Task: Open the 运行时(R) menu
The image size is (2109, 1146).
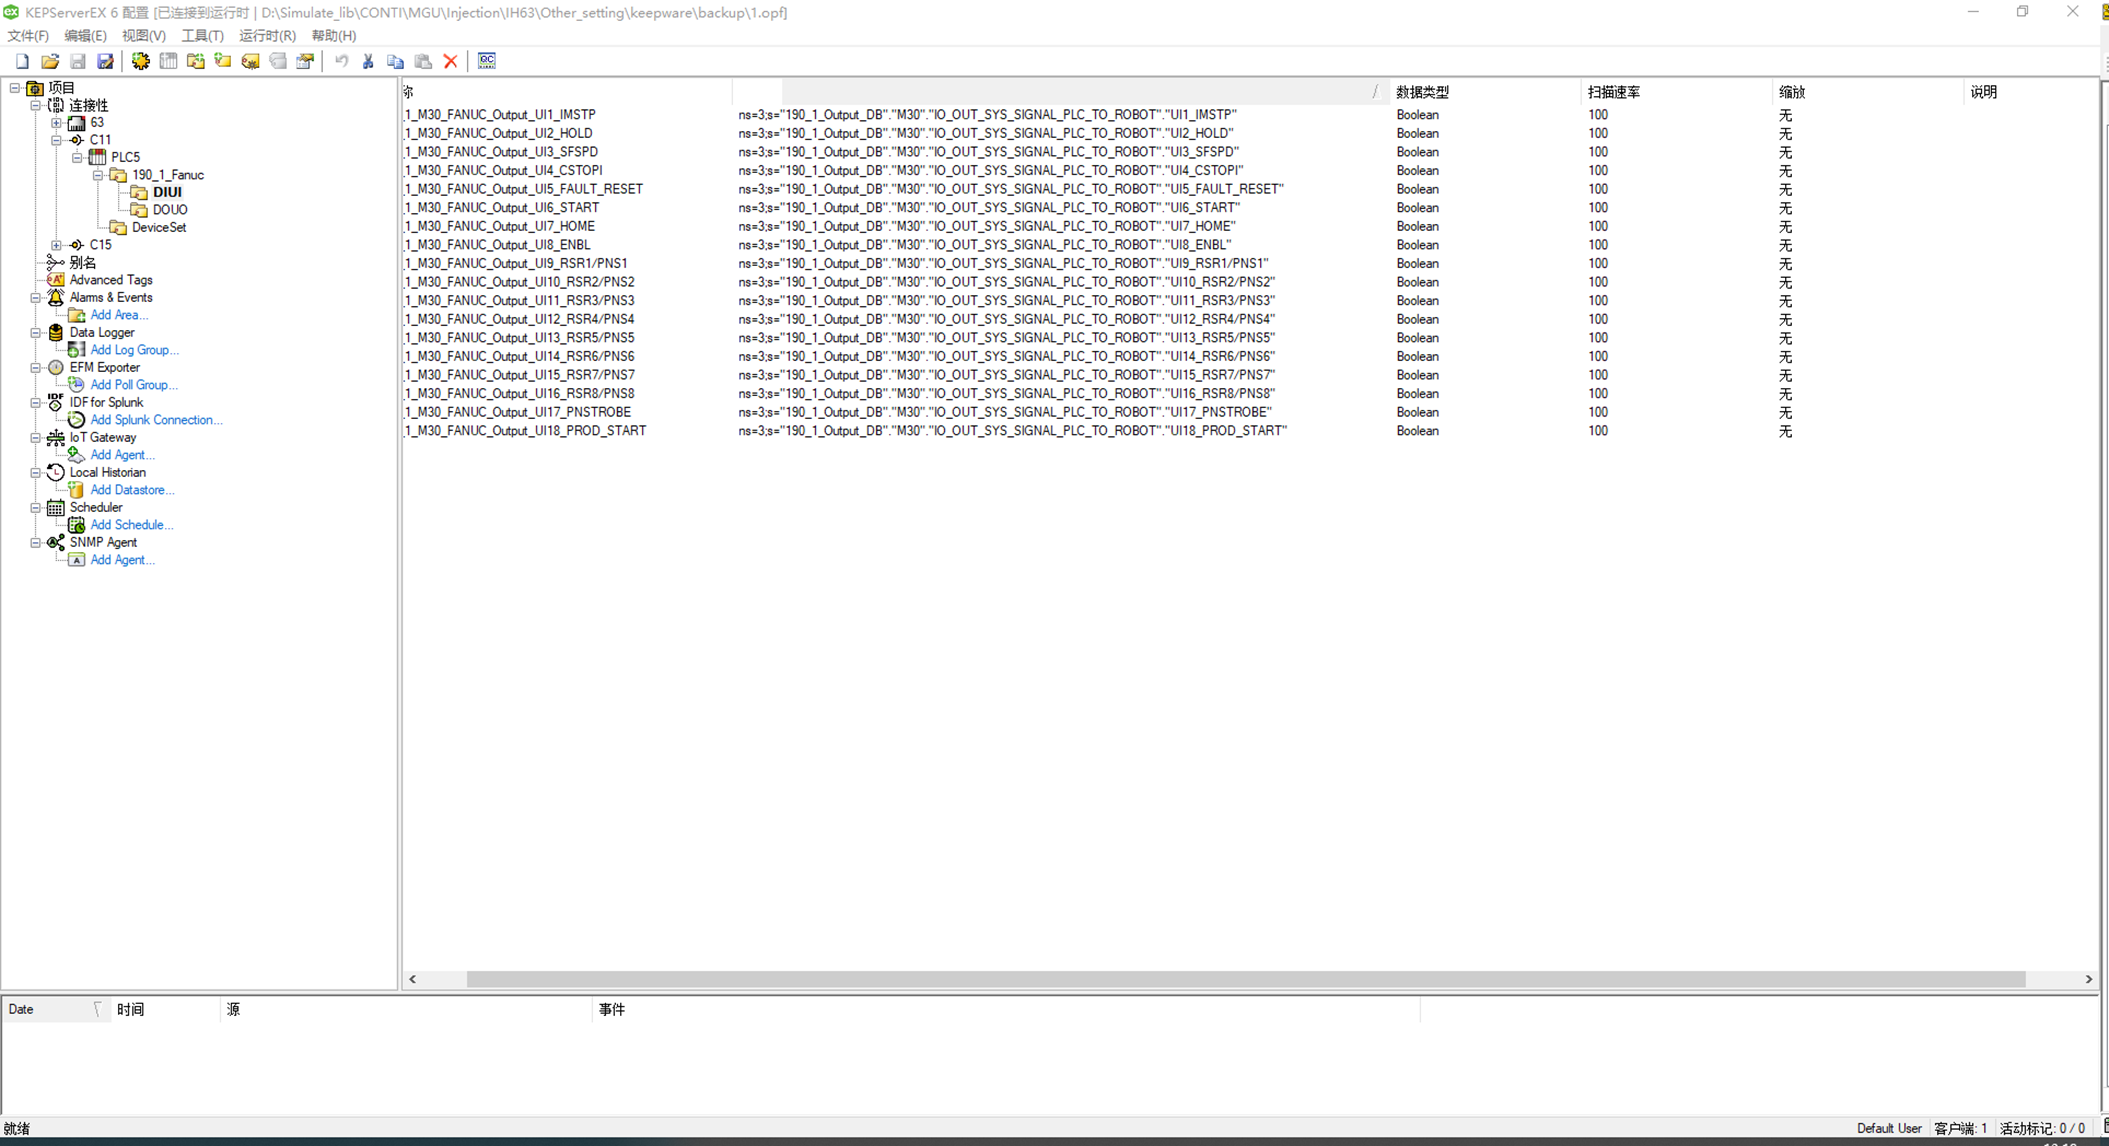Action: tap(267, 35)
